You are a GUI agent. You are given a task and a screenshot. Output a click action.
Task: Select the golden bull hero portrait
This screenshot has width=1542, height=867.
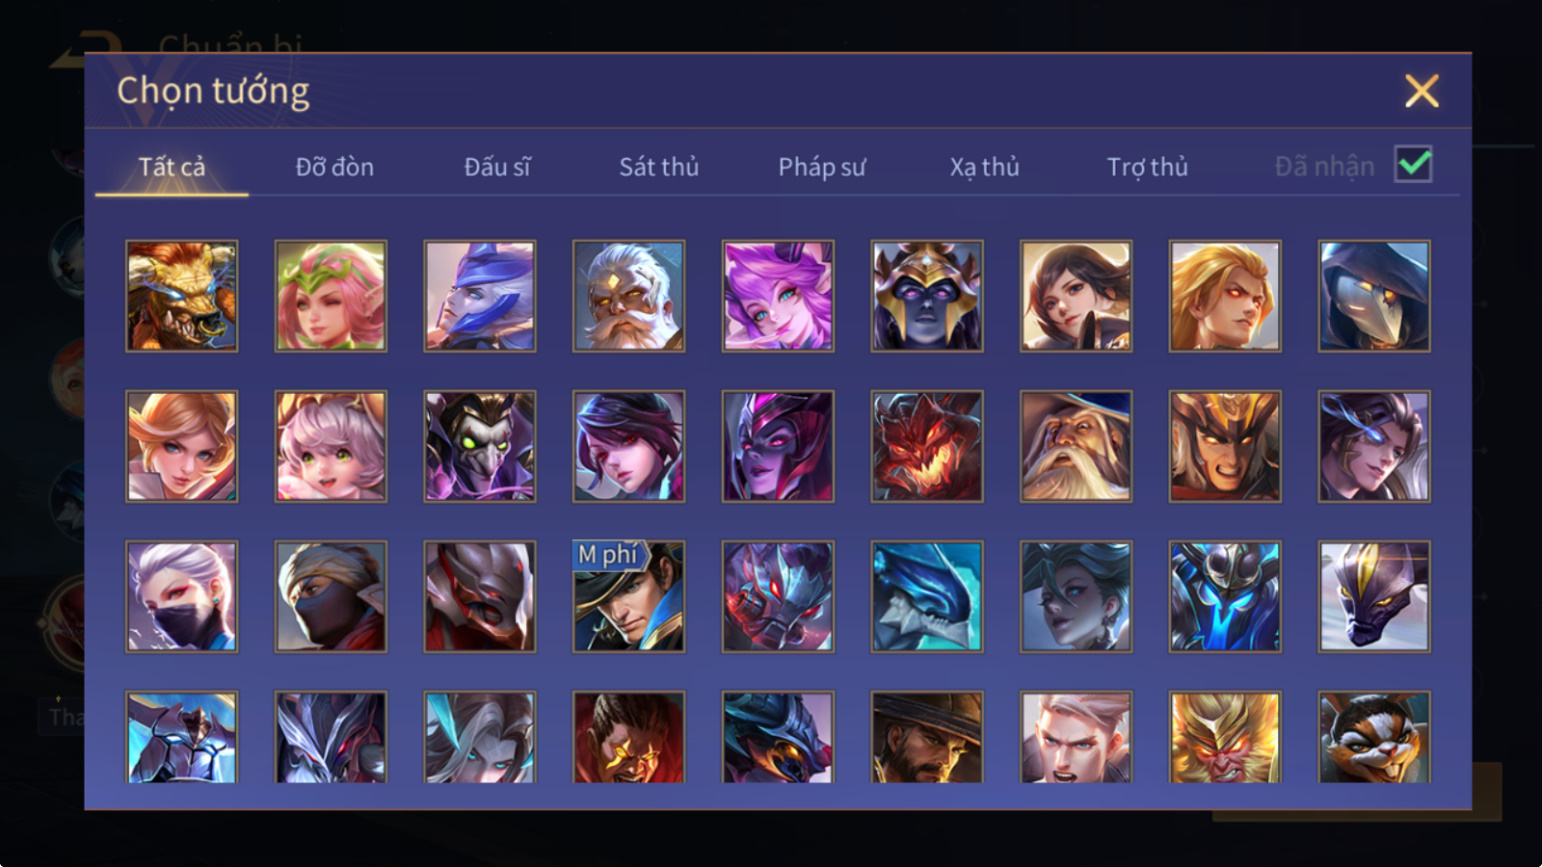182,296
